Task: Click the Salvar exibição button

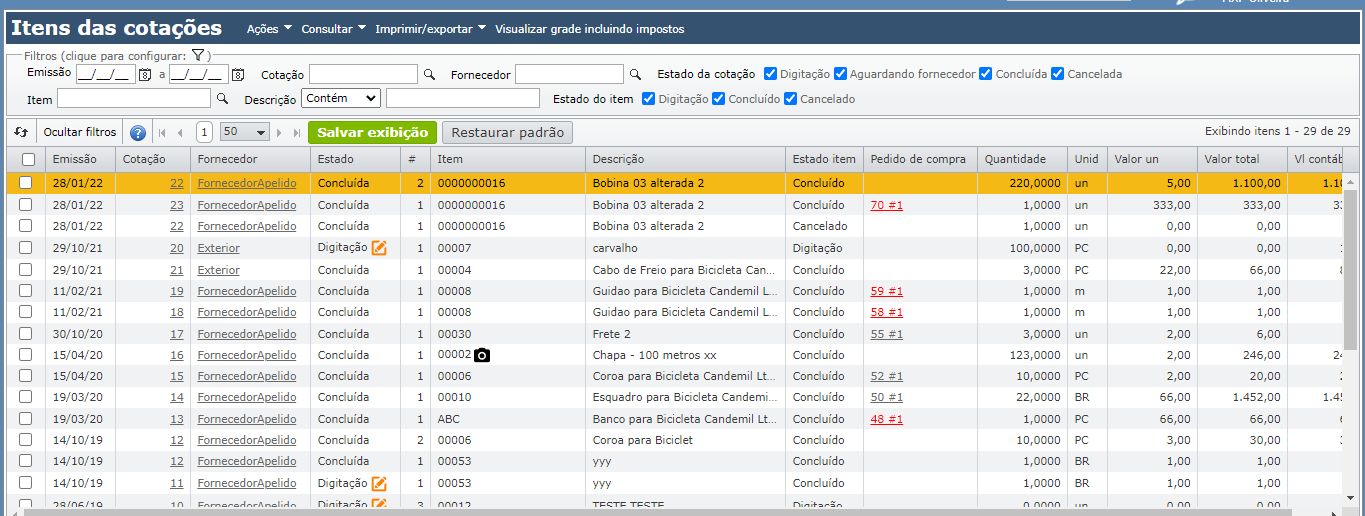Action: 373,132
